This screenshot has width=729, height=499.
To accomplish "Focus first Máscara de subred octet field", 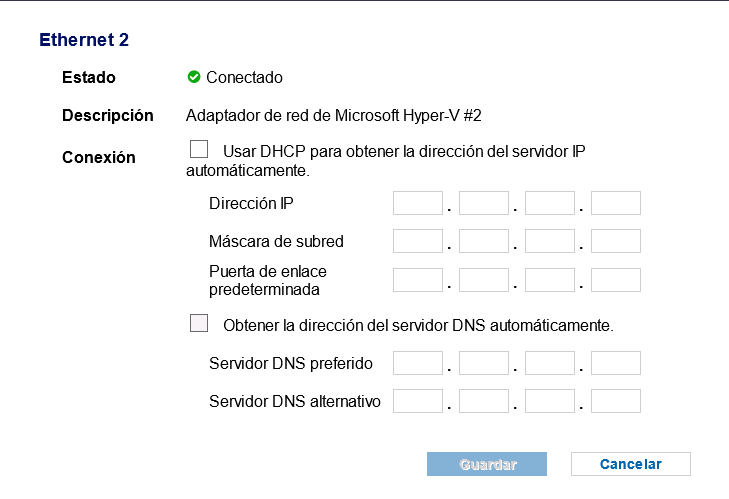I will [418, 241].
